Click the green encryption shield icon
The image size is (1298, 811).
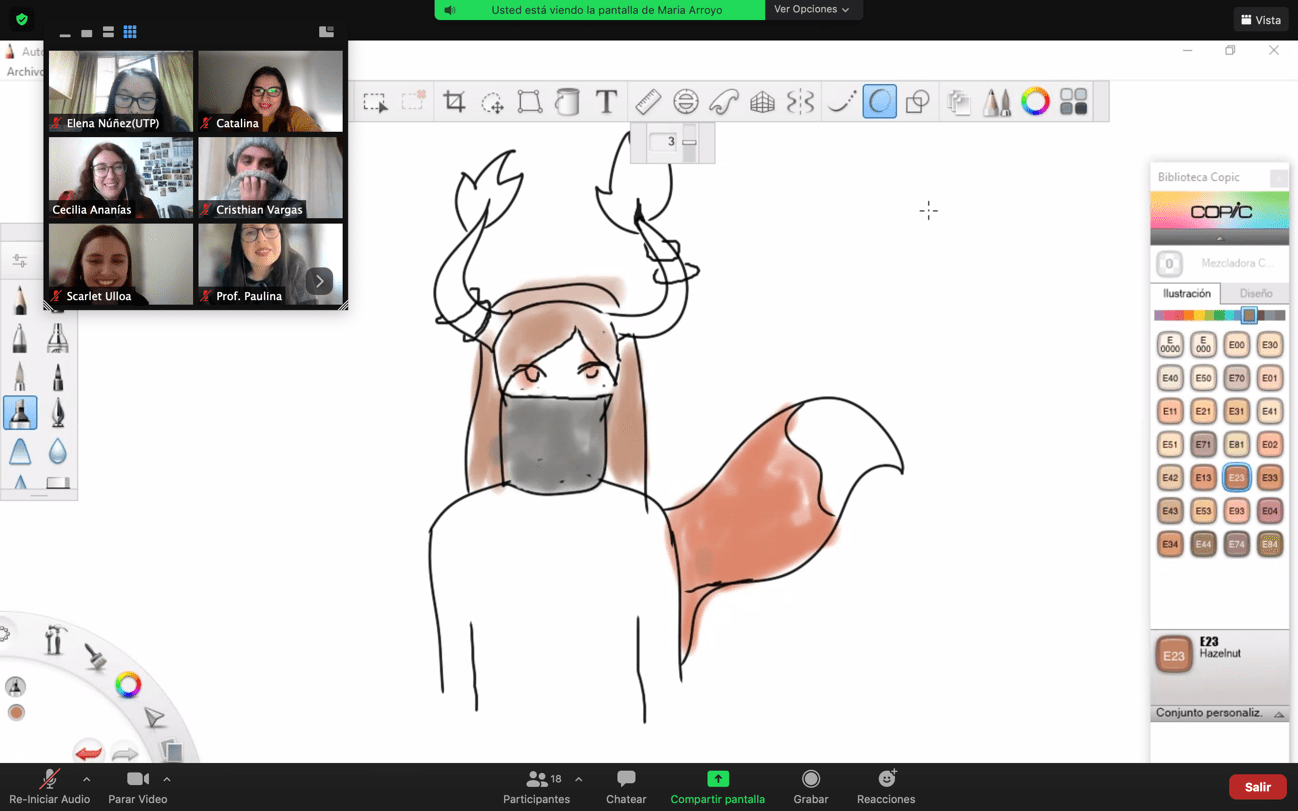click(x=22, y=19)
